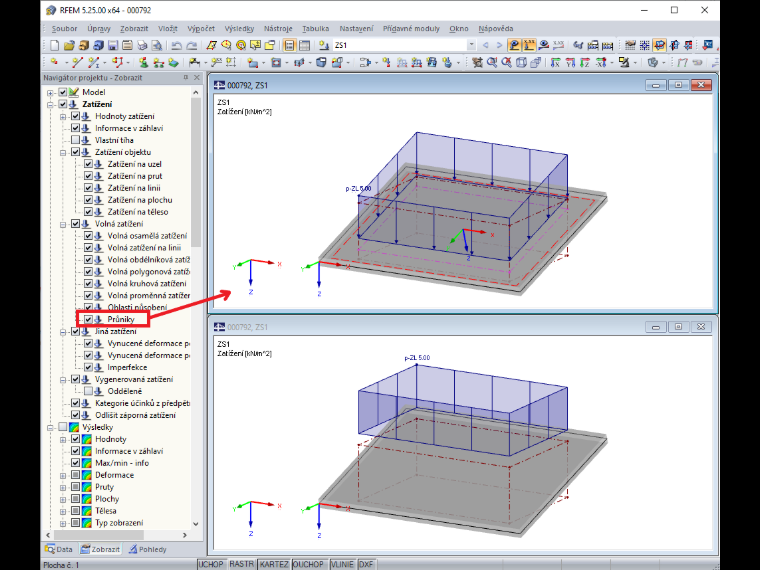Open the Soubor menu
The width and height of the screenshot is (760, 570).
click(x=64, y=29)
